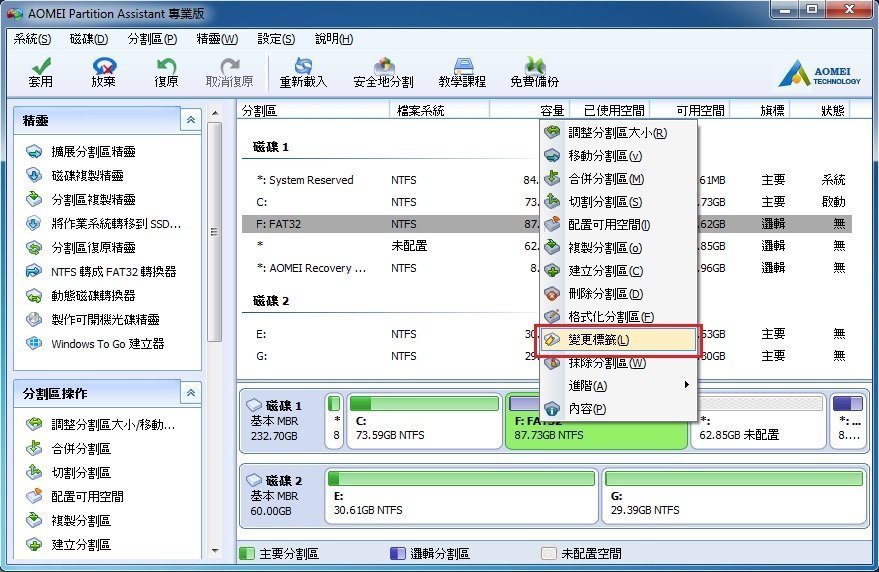Choose 合併分割區(M) from the context menu
The image size is (879, 572).
click(x=618, y=179)
